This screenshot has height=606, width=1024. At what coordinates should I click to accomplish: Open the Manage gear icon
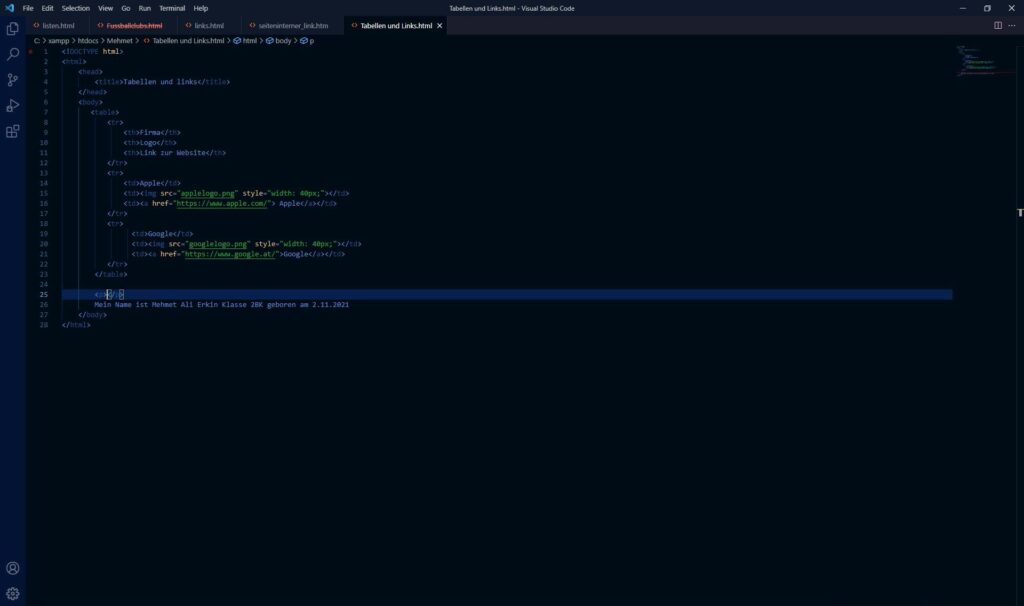tap(13, 593)
